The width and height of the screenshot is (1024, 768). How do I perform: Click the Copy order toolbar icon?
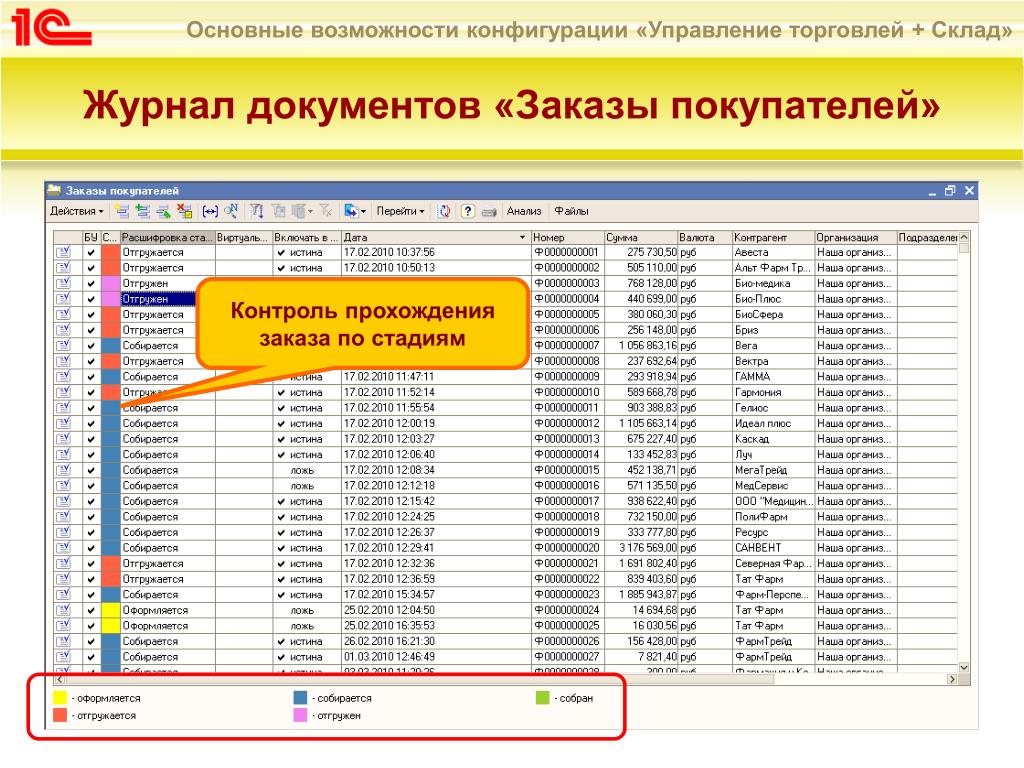click(x=143, y=211)
